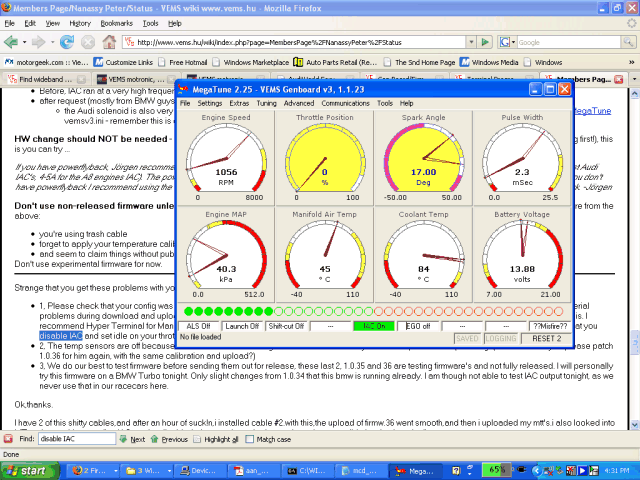
Task: Open motorgeek.com bookmark
Action: pyautogui.click(x=46, y=62)
